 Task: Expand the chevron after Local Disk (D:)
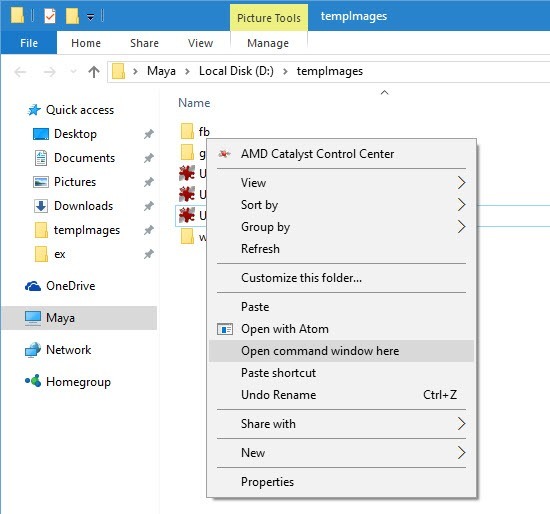tap(285, 72)
